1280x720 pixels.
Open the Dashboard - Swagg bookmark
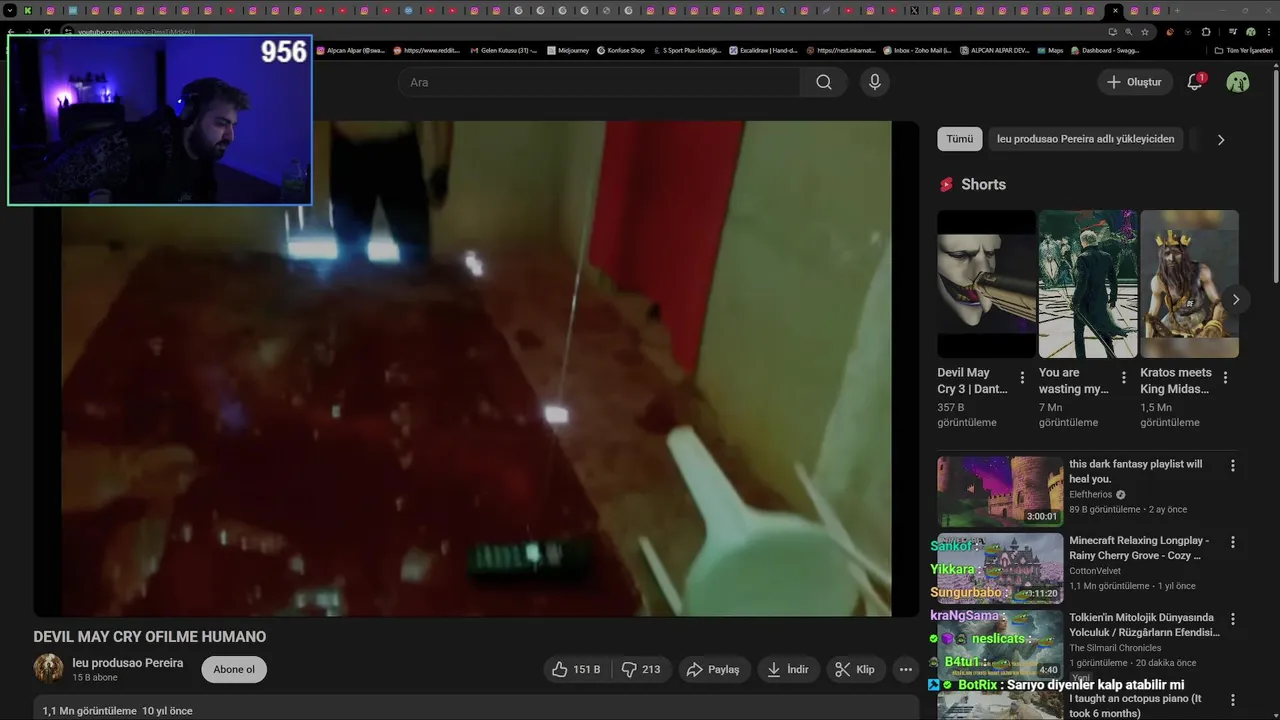(1104, 50)
